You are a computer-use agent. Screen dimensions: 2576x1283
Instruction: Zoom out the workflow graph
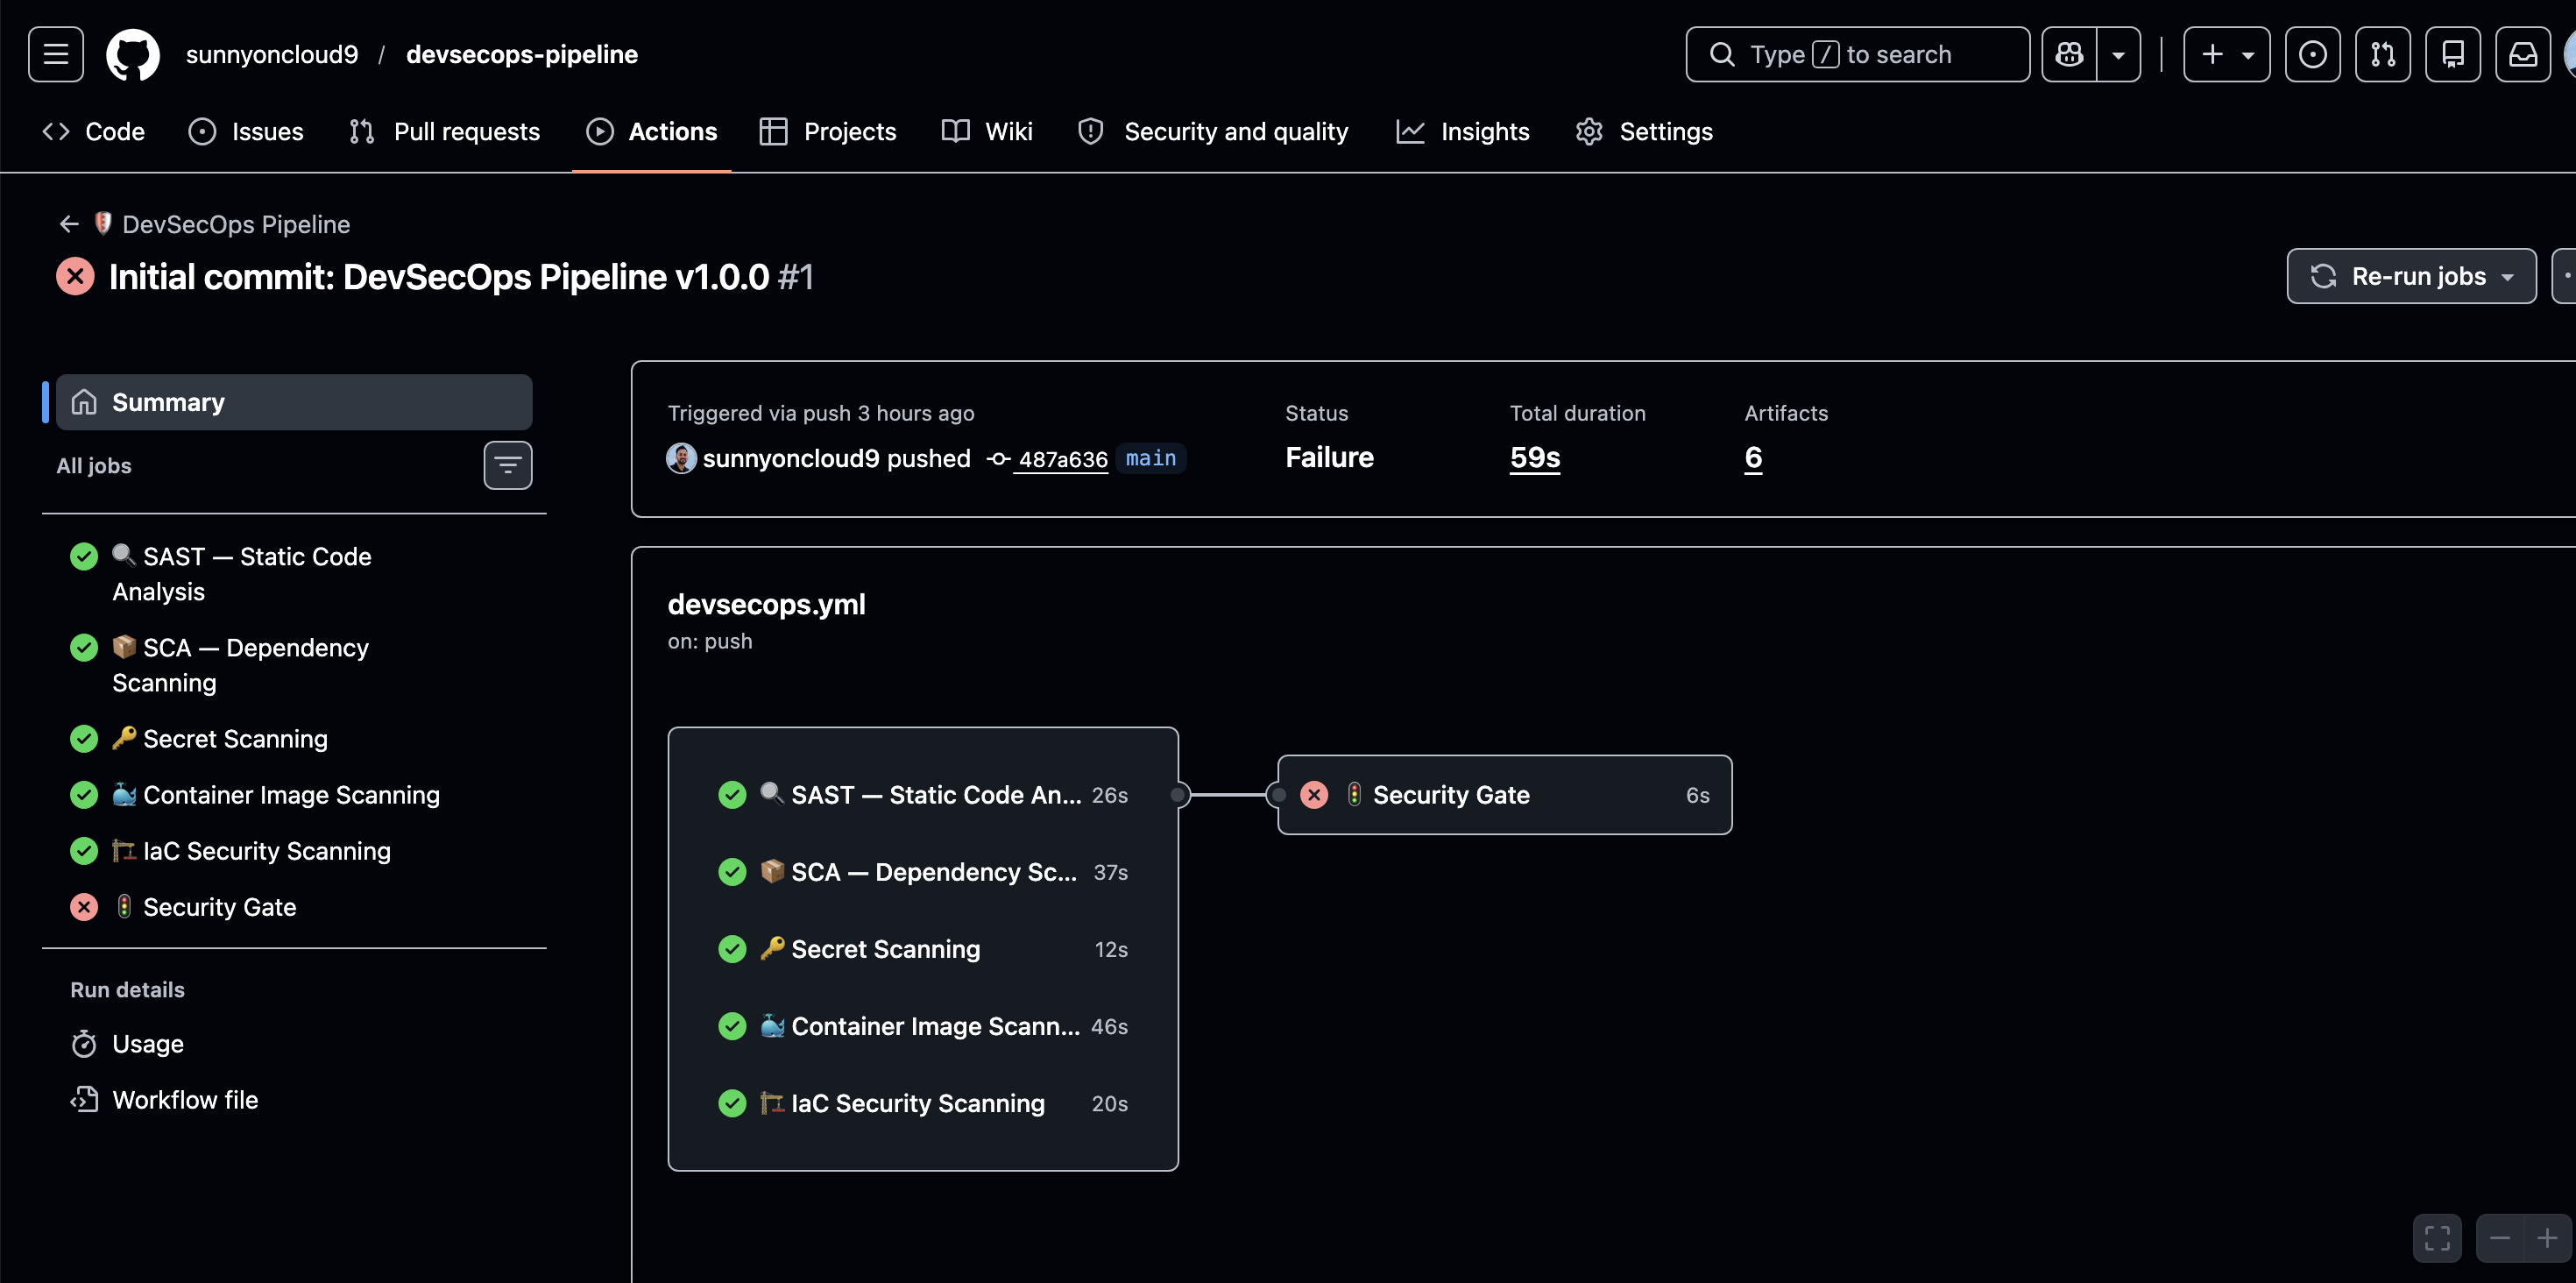2500,1238
